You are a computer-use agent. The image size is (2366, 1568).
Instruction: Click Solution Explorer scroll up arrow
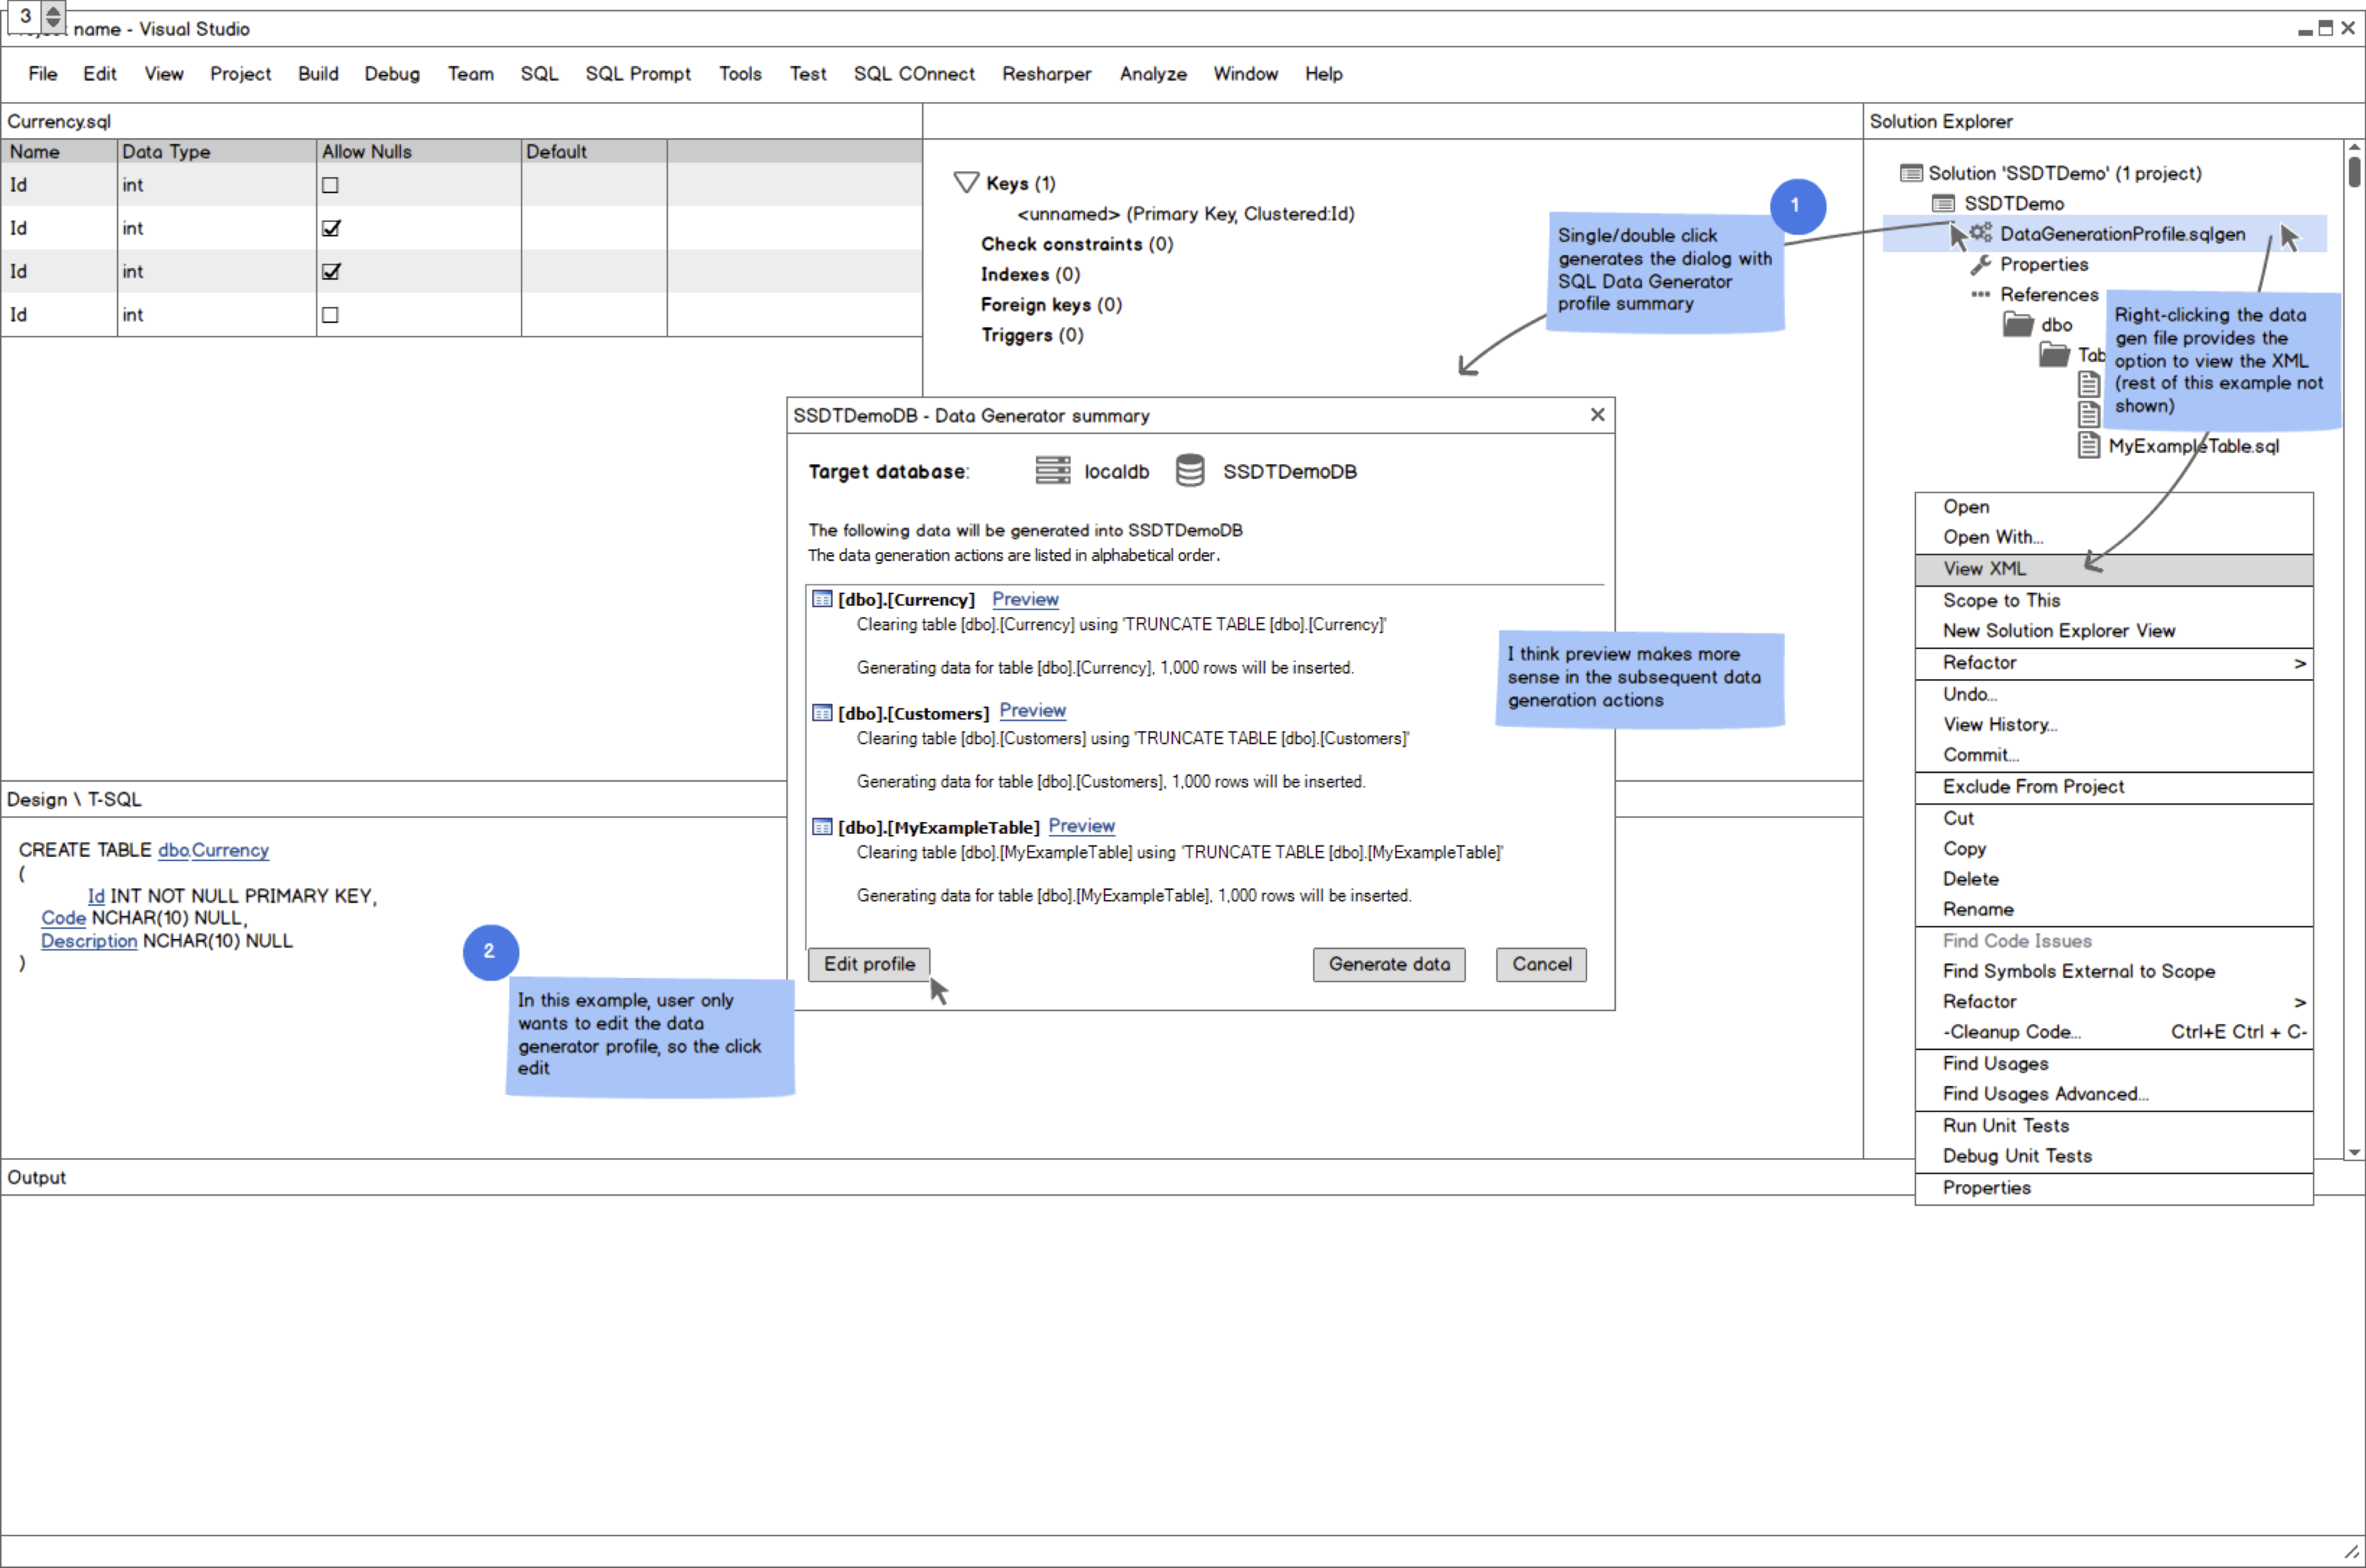2354,148
